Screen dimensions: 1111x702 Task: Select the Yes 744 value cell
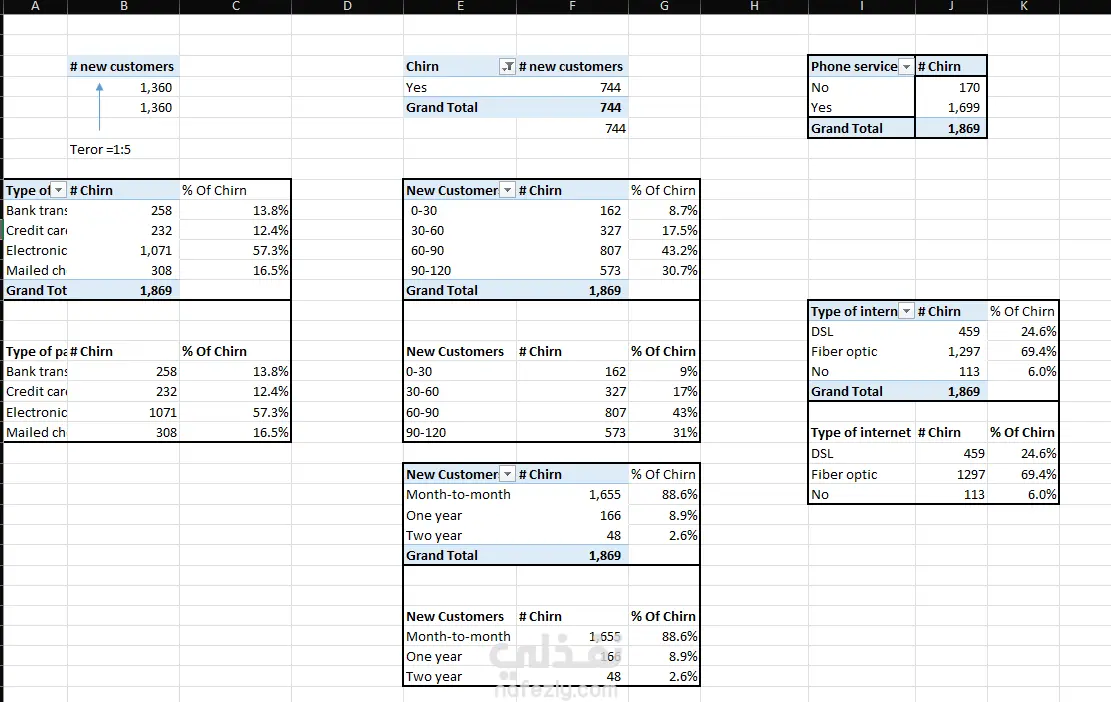tap(573, 88)
